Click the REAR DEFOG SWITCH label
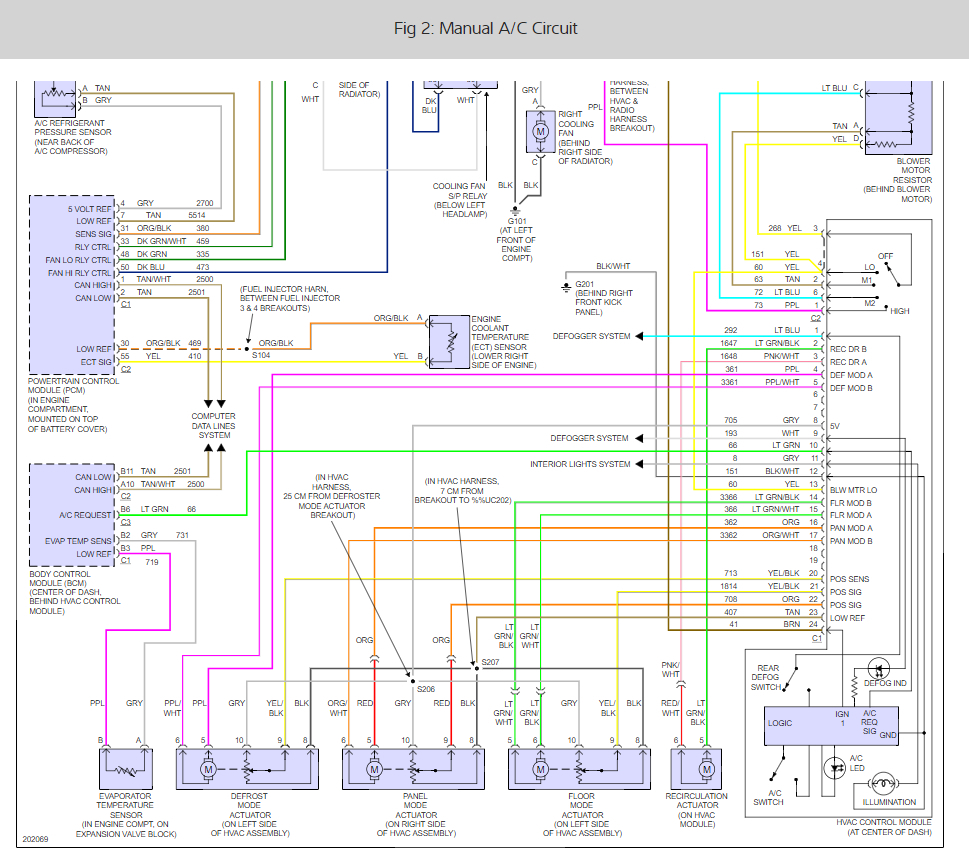This screenshot has height=863, width=969. click(x=766, y=678)
